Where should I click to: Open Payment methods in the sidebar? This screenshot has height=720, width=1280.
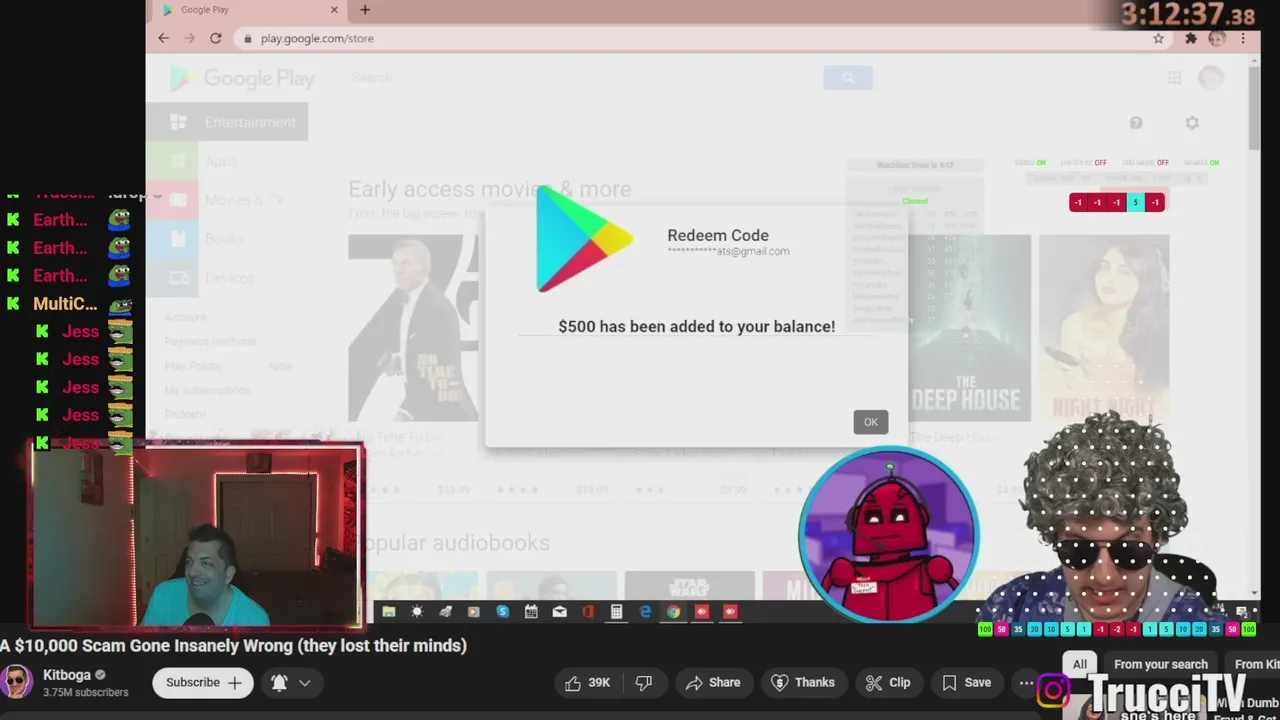[x=210, y=341]
